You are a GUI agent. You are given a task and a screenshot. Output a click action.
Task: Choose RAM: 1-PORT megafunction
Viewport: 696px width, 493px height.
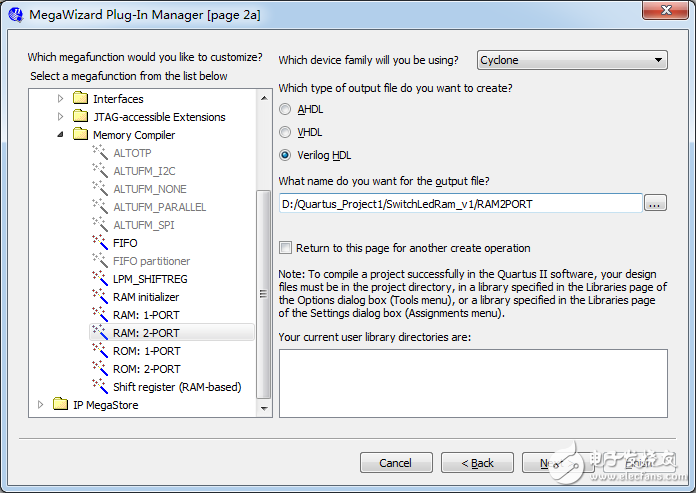[146, 315]
